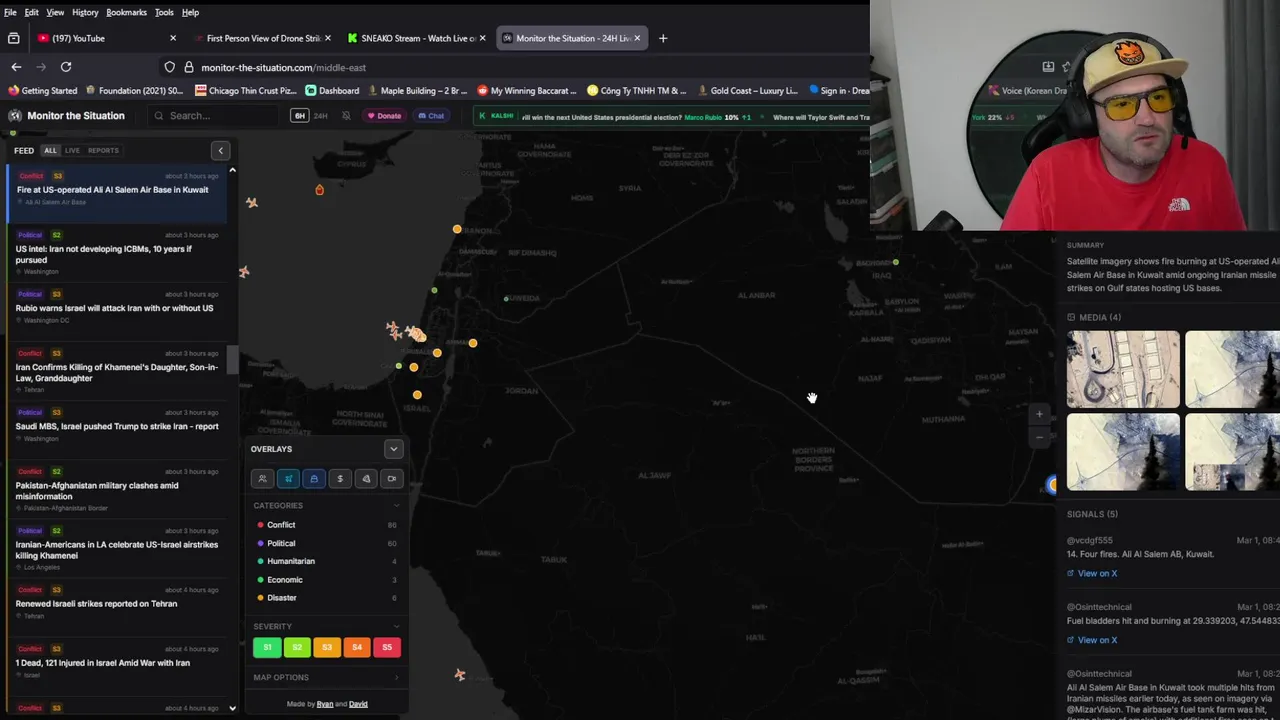Click the red fire marker near Turkey
Screen dimensions: 1280x720
tap(319, 190)
